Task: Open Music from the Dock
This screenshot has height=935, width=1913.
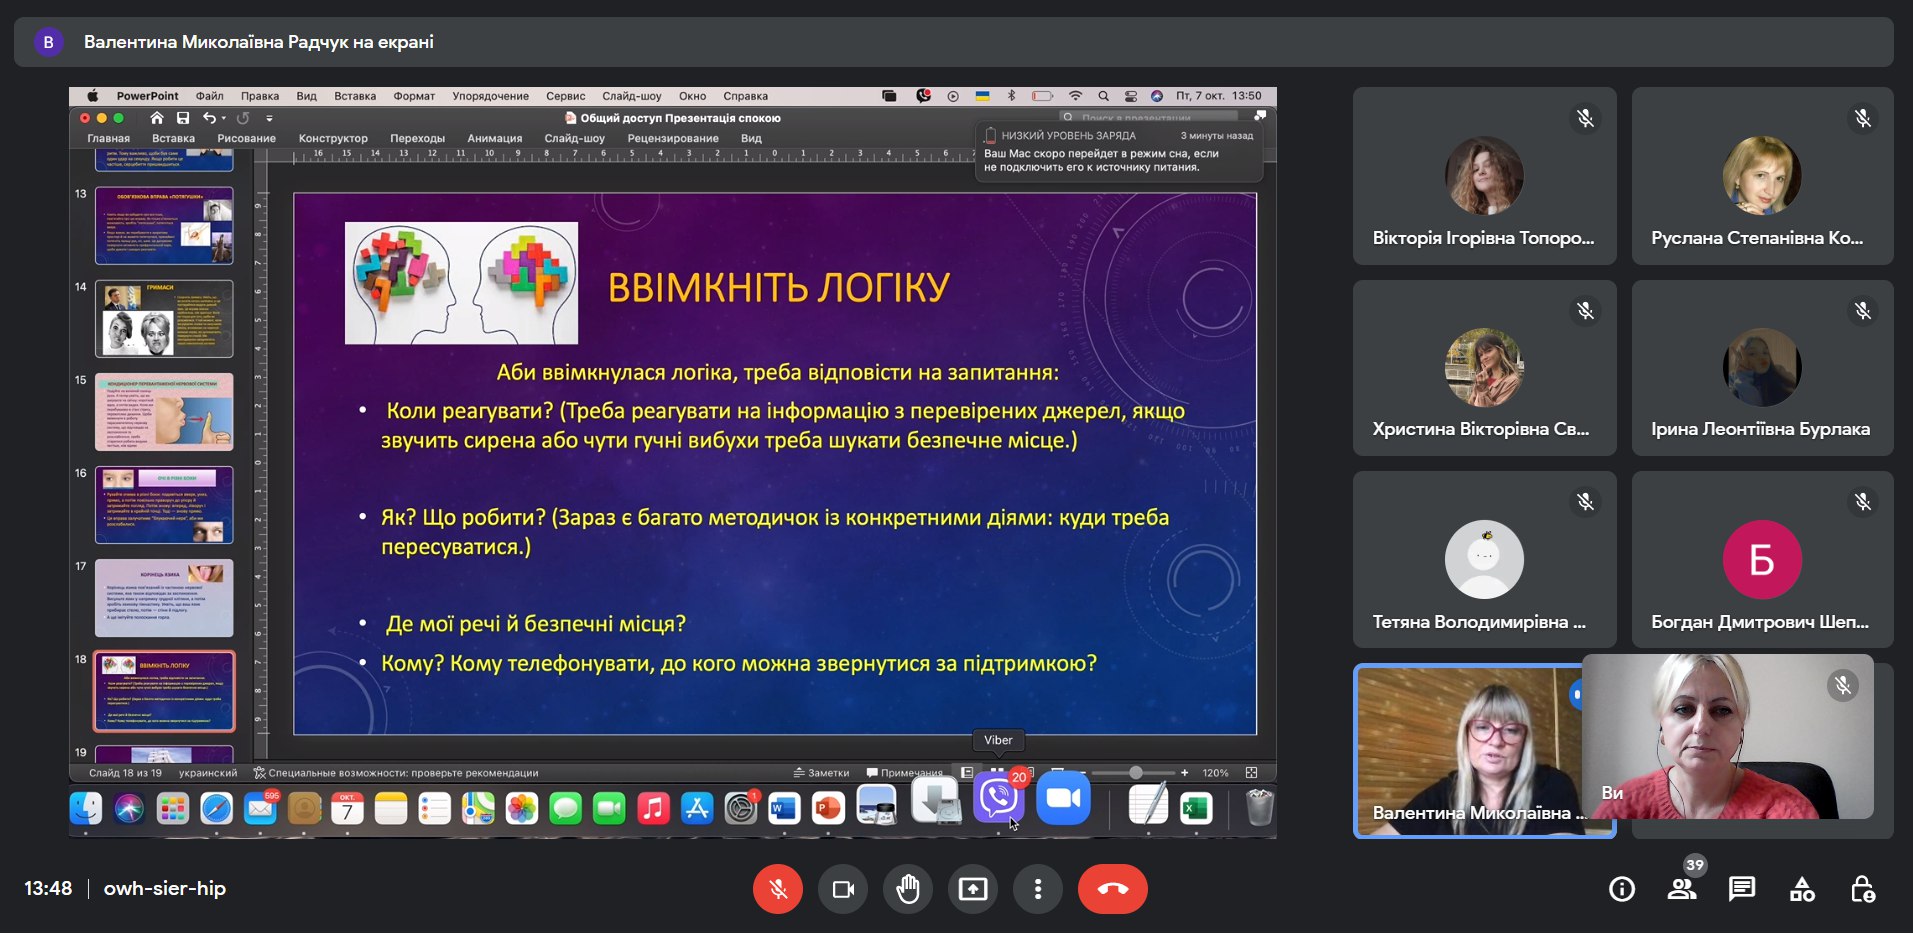Action: [x=652, y=808]
